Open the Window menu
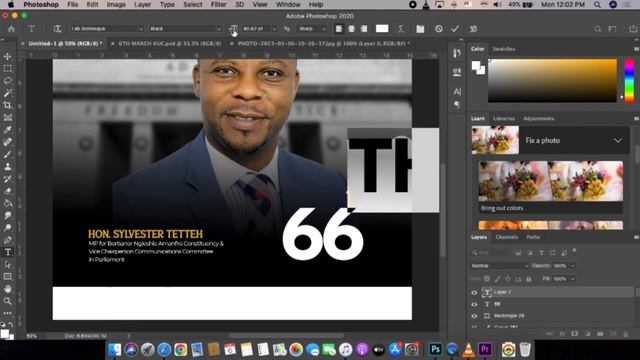This screenshot has height=360, width=640. [x=288, y=4]
